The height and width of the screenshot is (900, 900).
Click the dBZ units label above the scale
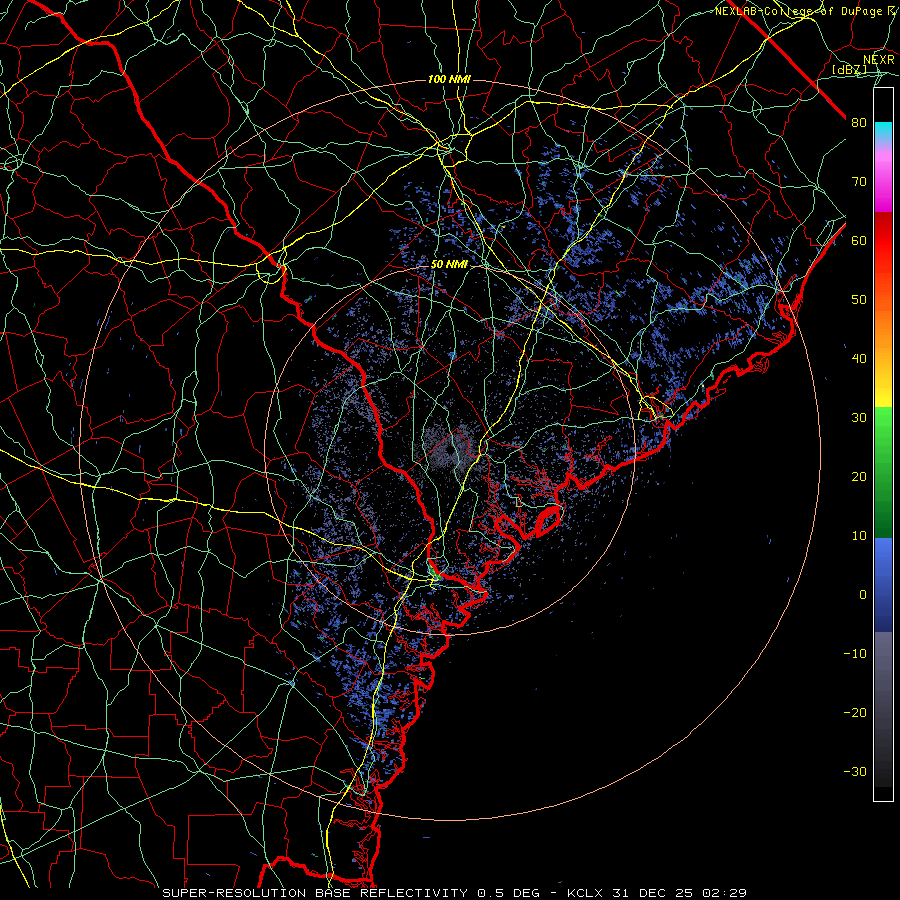coord(849,70)
